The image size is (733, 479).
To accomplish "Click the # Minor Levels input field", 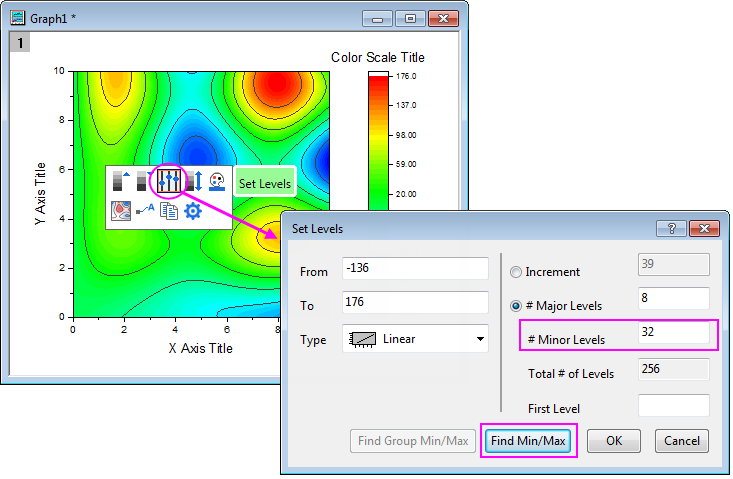I will click(x=673, y=331).
